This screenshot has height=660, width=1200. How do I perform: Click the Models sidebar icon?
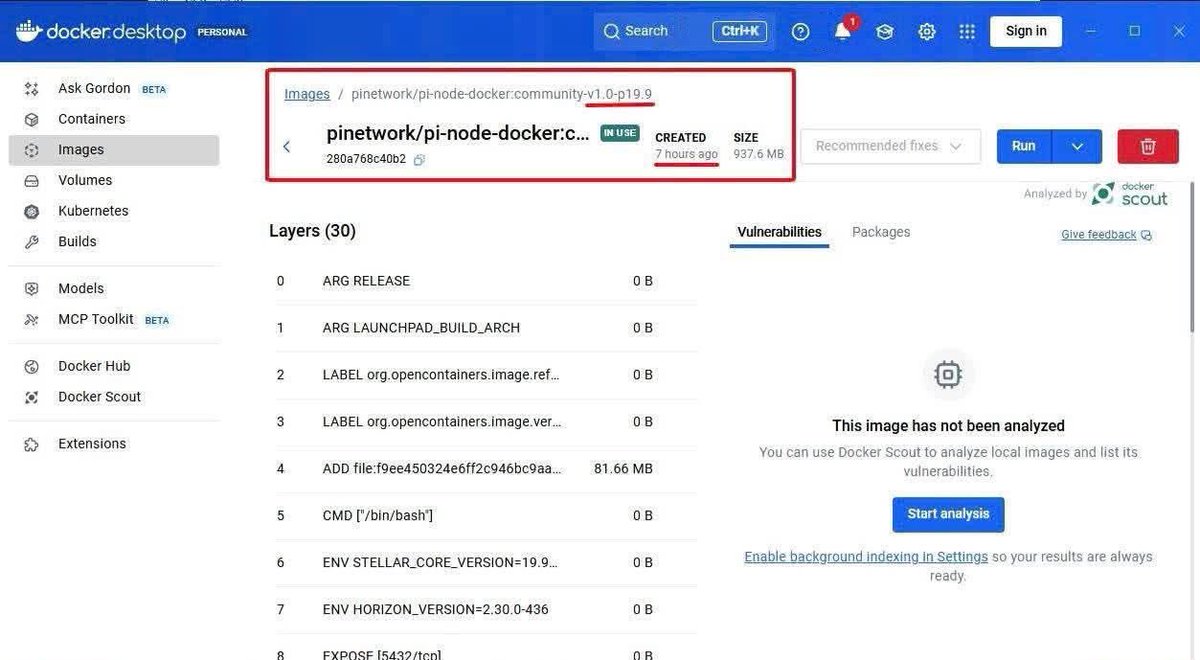32,289
